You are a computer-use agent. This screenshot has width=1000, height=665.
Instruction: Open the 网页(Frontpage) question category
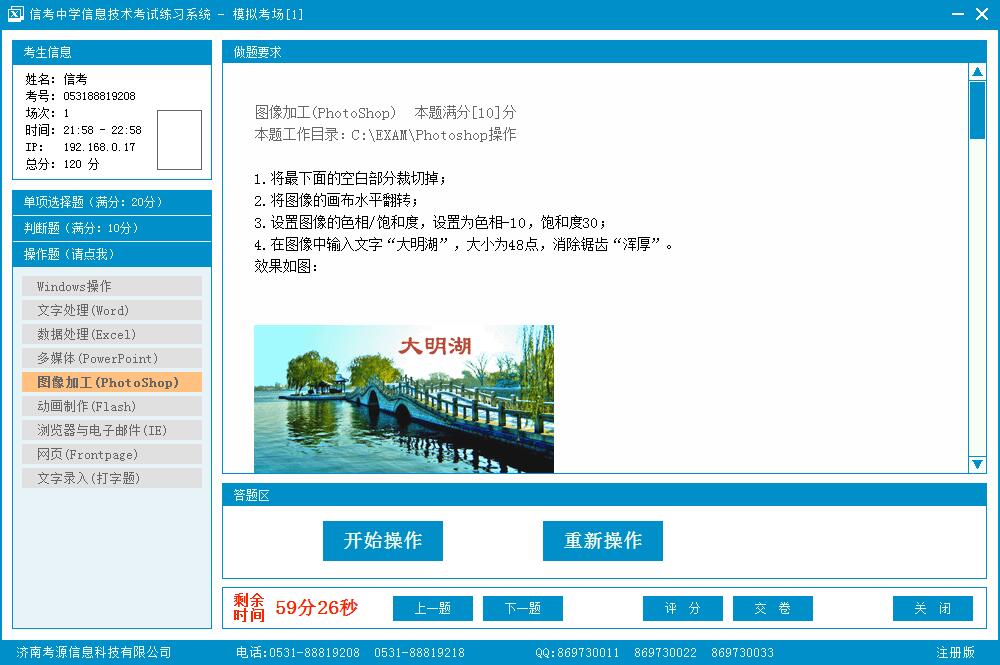click(x=111, y=453)
